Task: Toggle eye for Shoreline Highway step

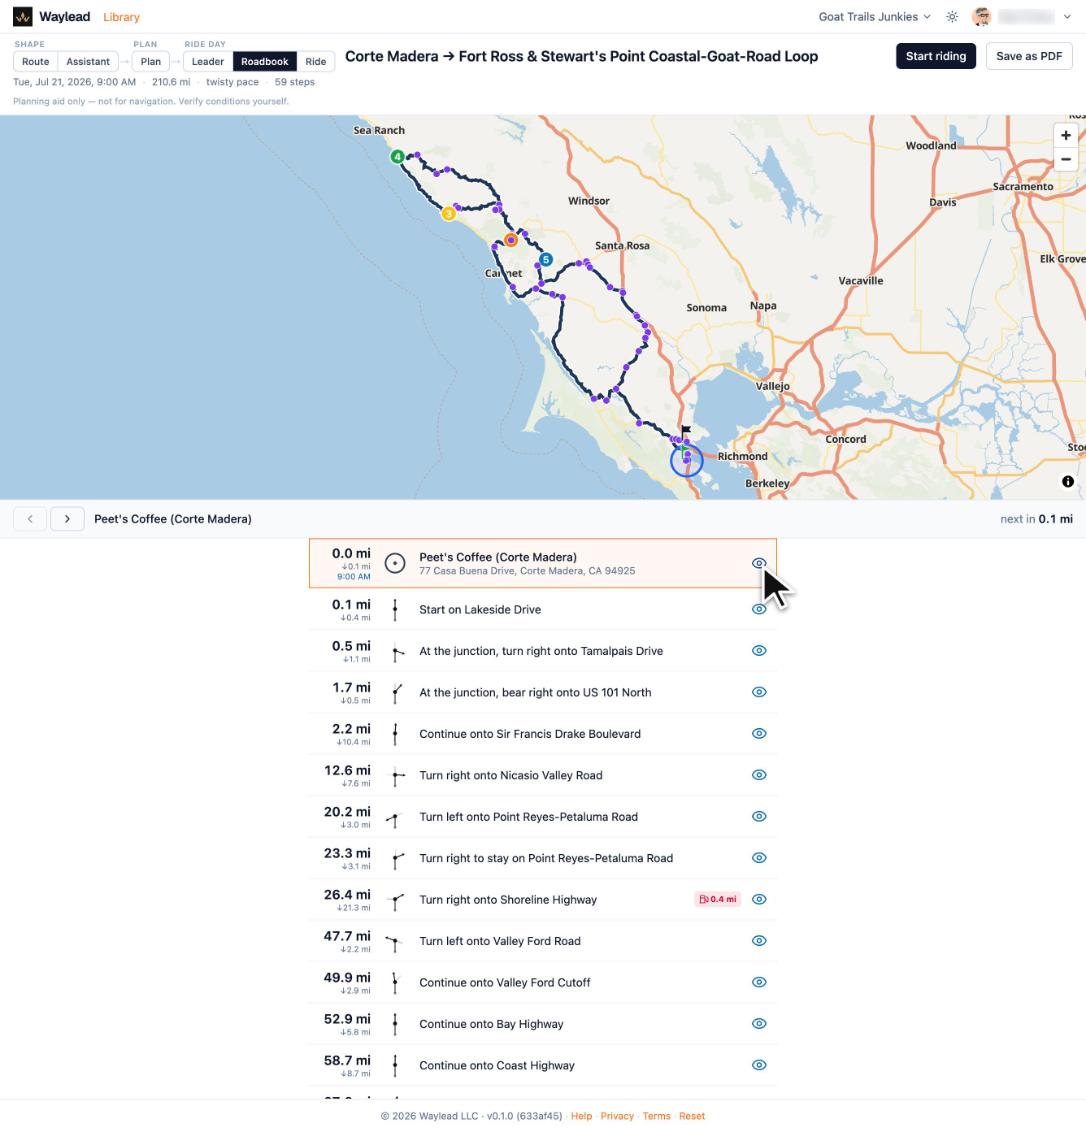Action: [x=759, y=900]
